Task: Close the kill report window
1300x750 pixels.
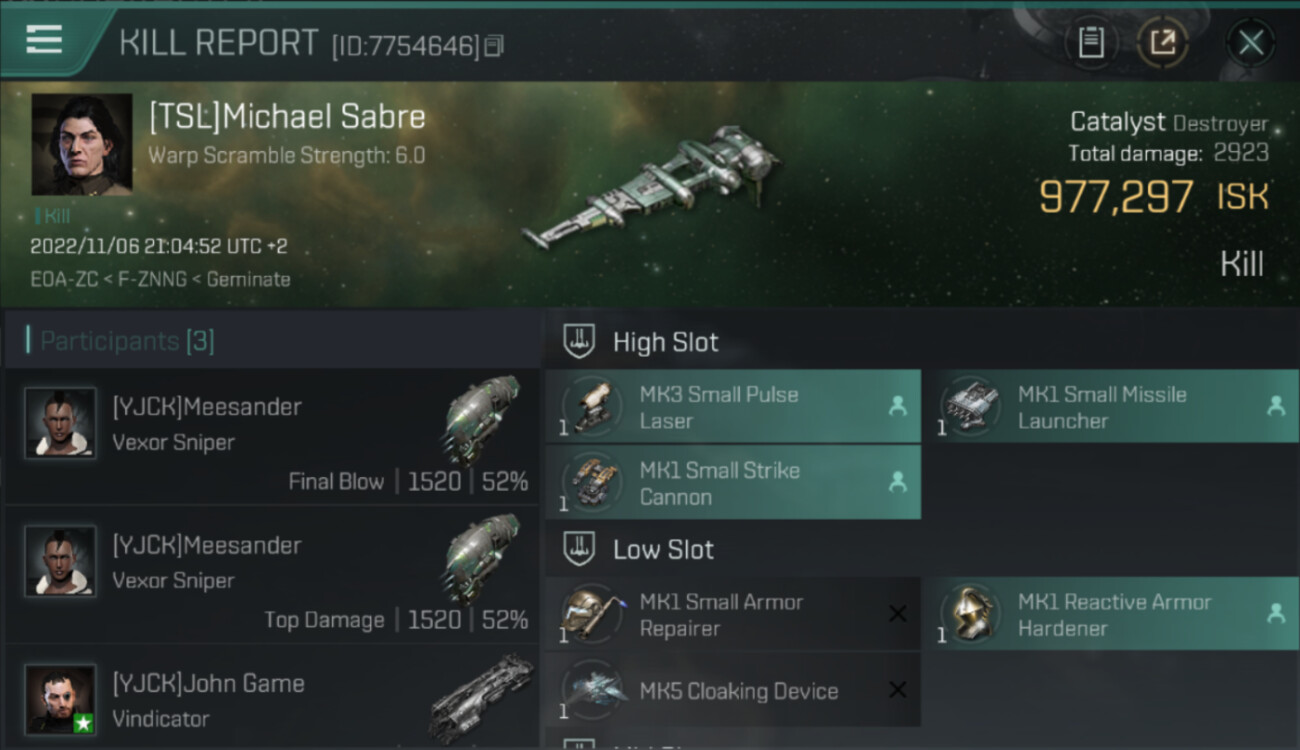Action: tap(1251, 42)
